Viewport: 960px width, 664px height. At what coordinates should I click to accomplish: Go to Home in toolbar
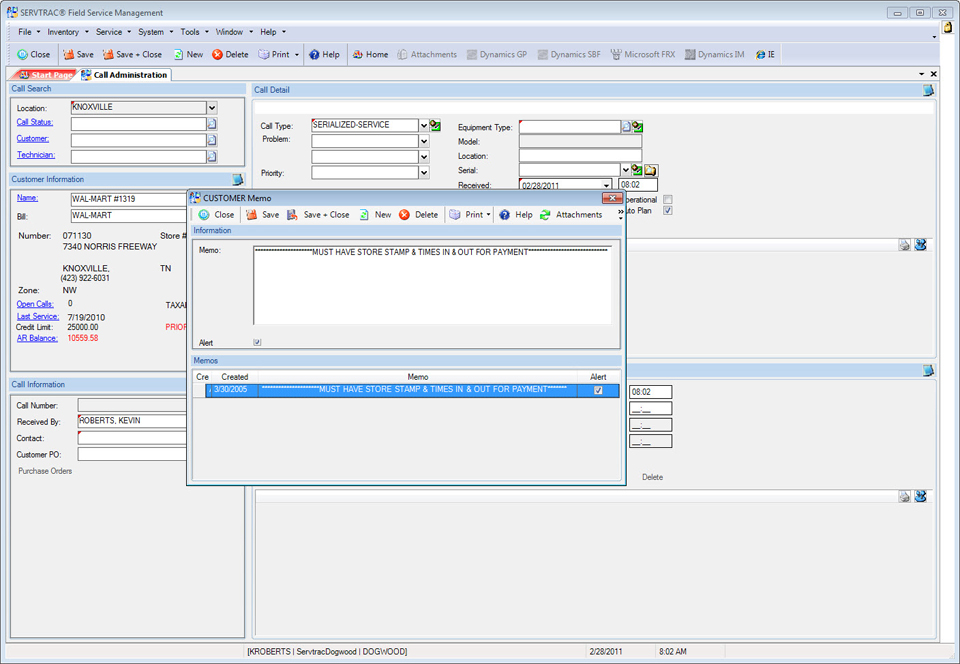pos(370,54)
